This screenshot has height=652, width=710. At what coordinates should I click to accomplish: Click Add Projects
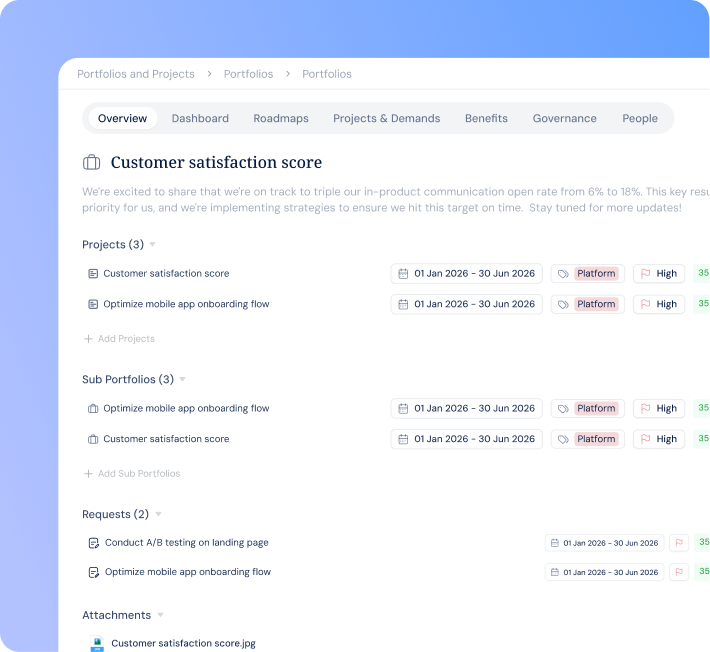120,339
